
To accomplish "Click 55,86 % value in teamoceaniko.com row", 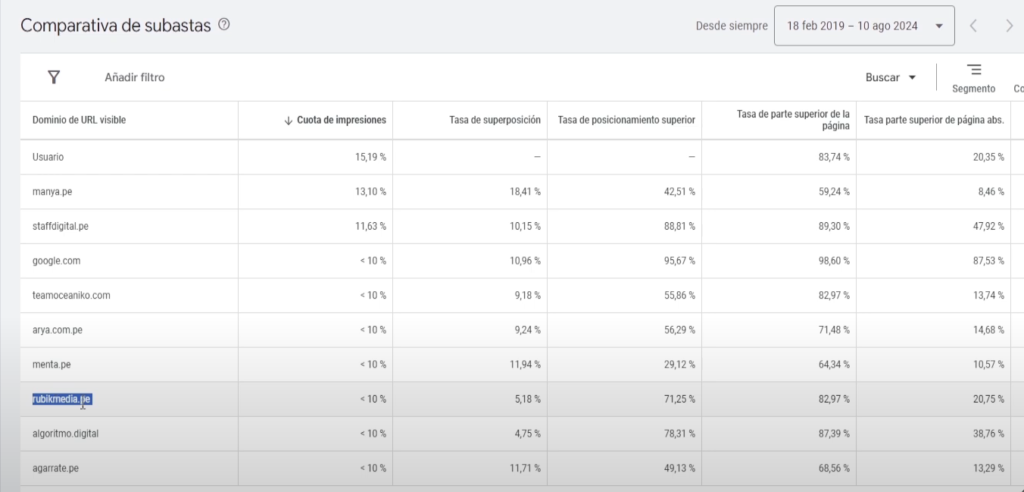I will point(680,295).
